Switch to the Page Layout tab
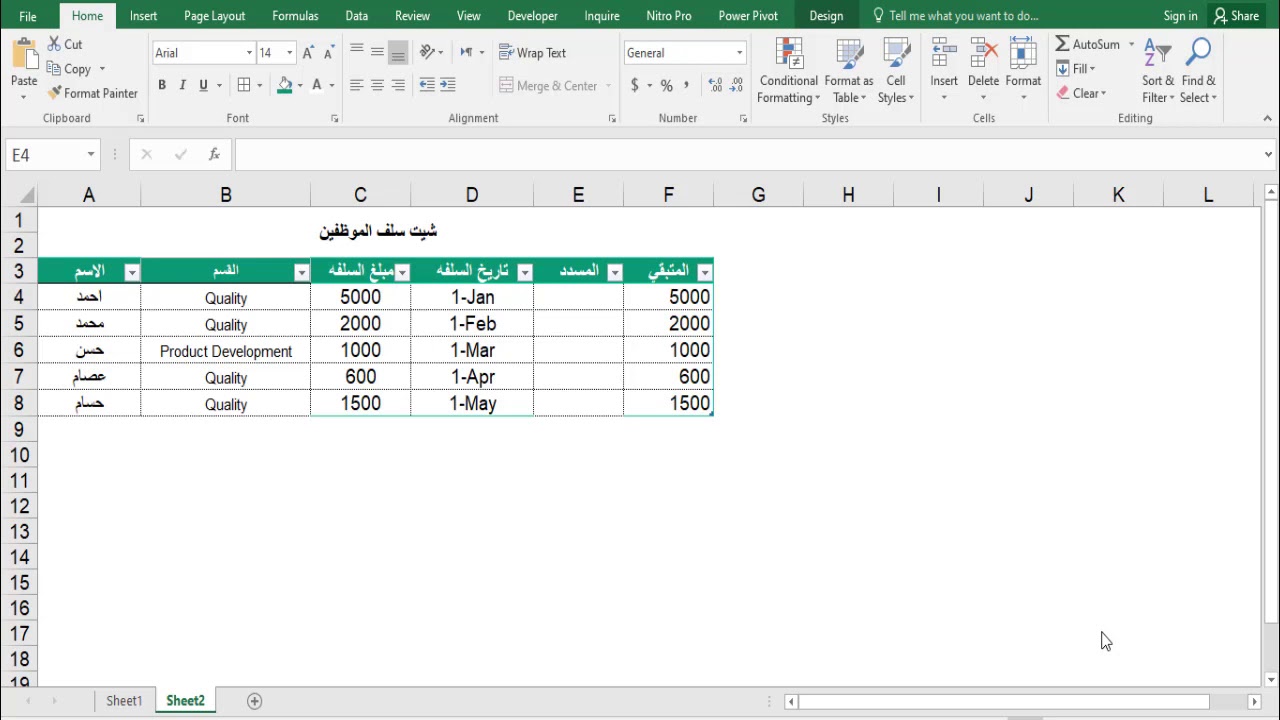 (214, 16)
